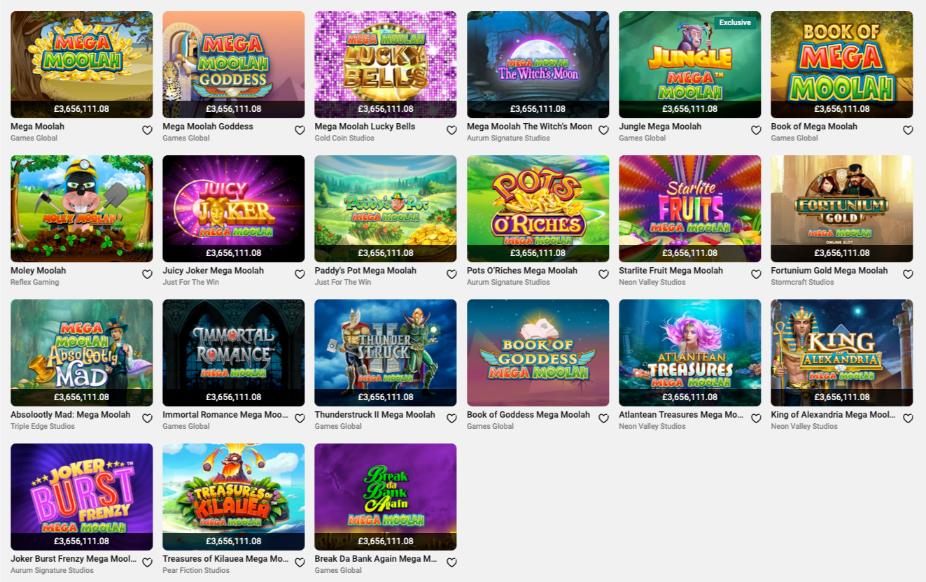The image size is (926, 582).
Task: Click the Starlite Fruit Mega Moolah title
Action: click(x=670, y=270)
